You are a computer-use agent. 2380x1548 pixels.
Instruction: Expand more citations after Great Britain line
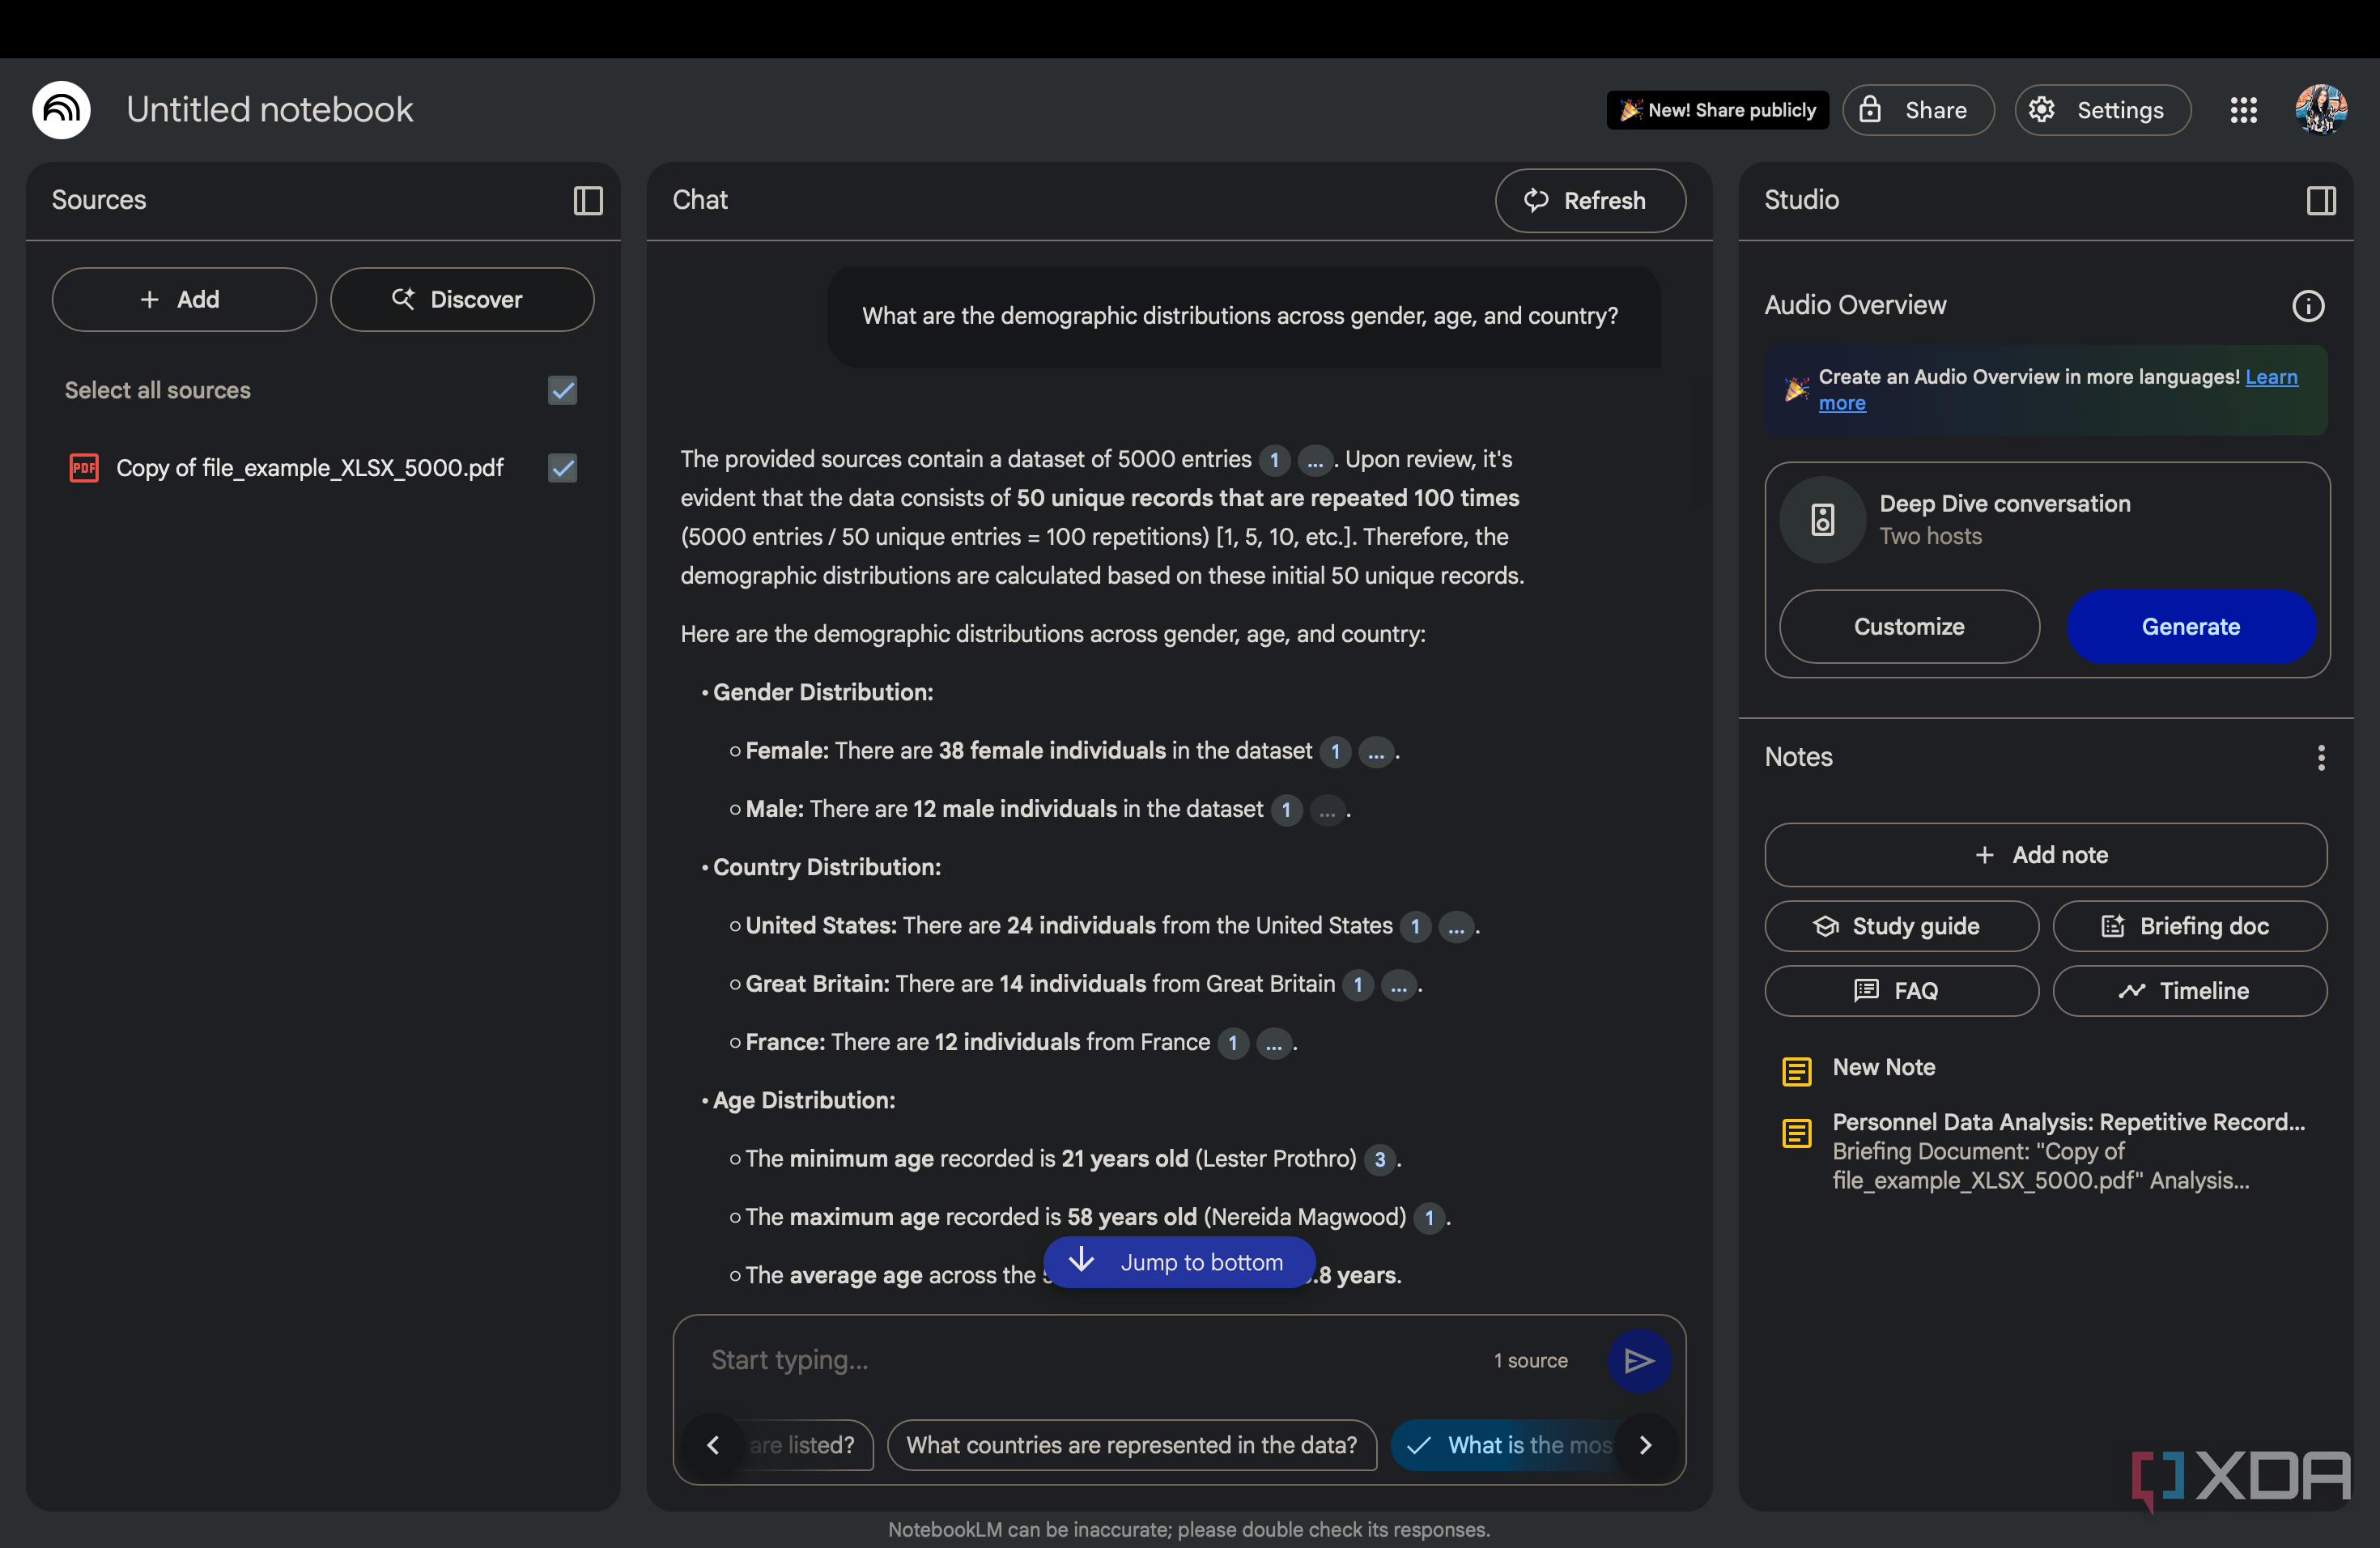[x=1399, y=984]
